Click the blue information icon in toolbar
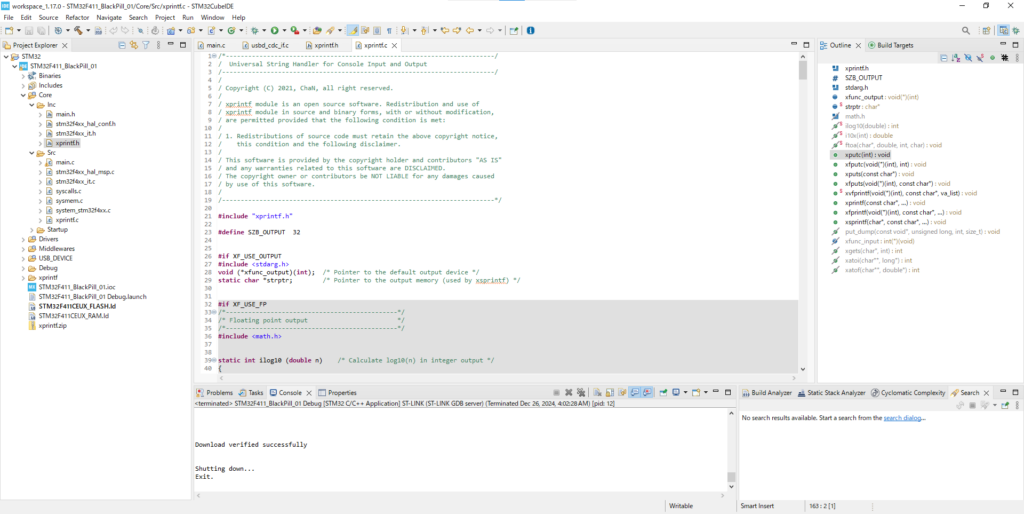Viewport: 1024px width, 514px height. pos(530,30)
